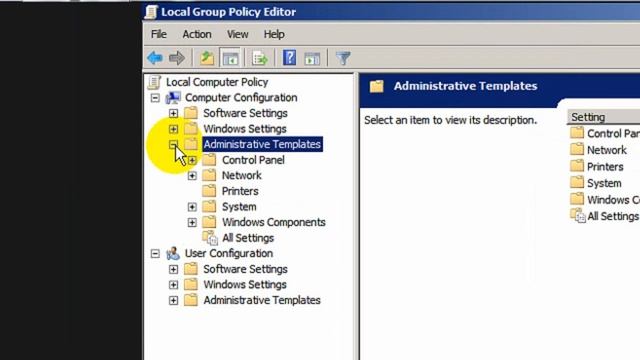Click the Export List toolbar icon
640x360 pixels.
(260, 58)
